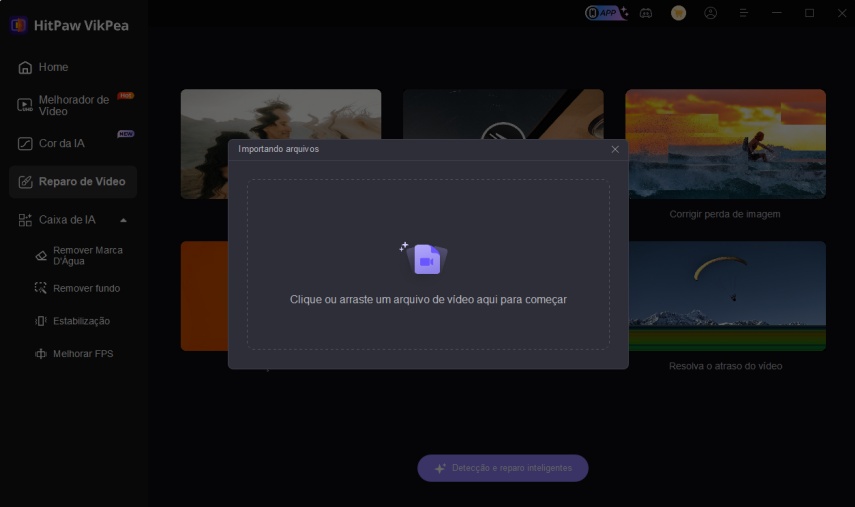Screen dimensions: 855x507
Task: Click the Caixa de IA grid icon
Action: [x=25, y=220]
